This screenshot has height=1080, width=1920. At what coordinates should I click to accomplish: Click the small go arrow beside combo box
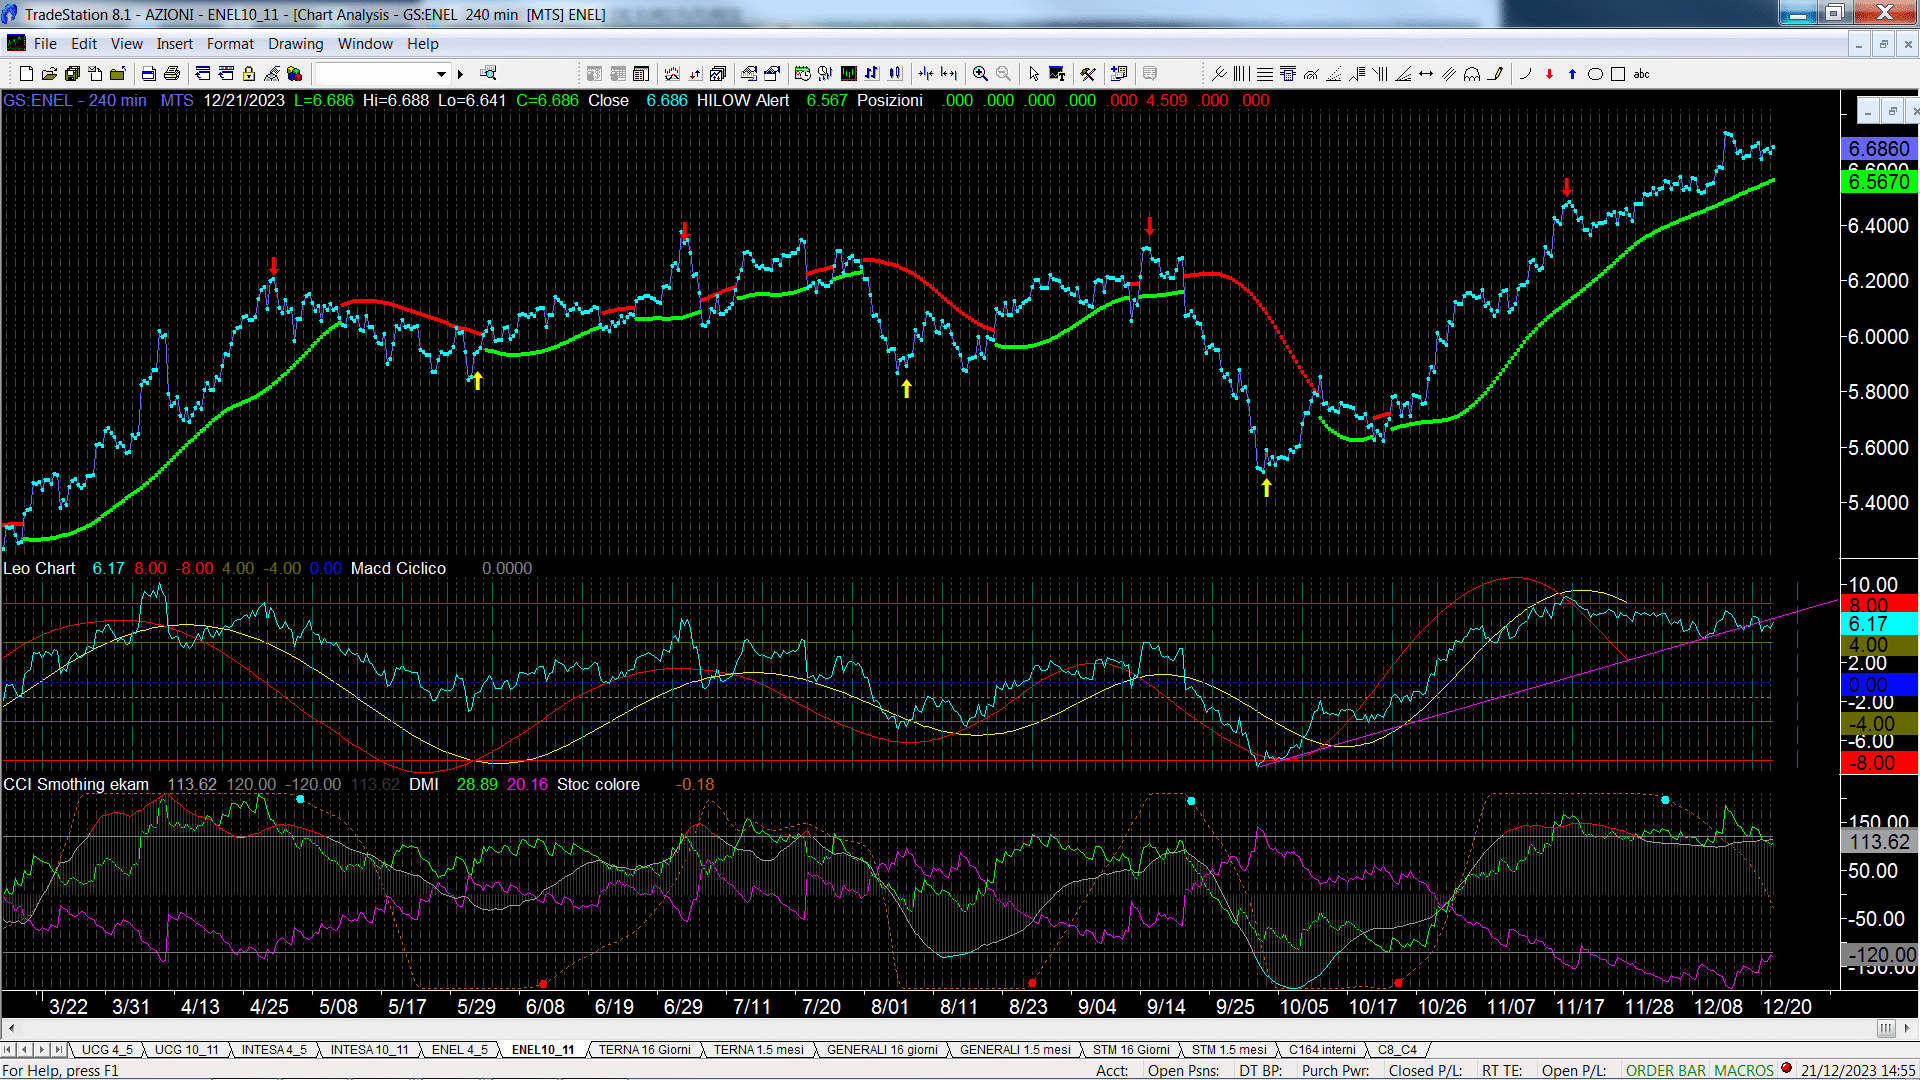460,73
